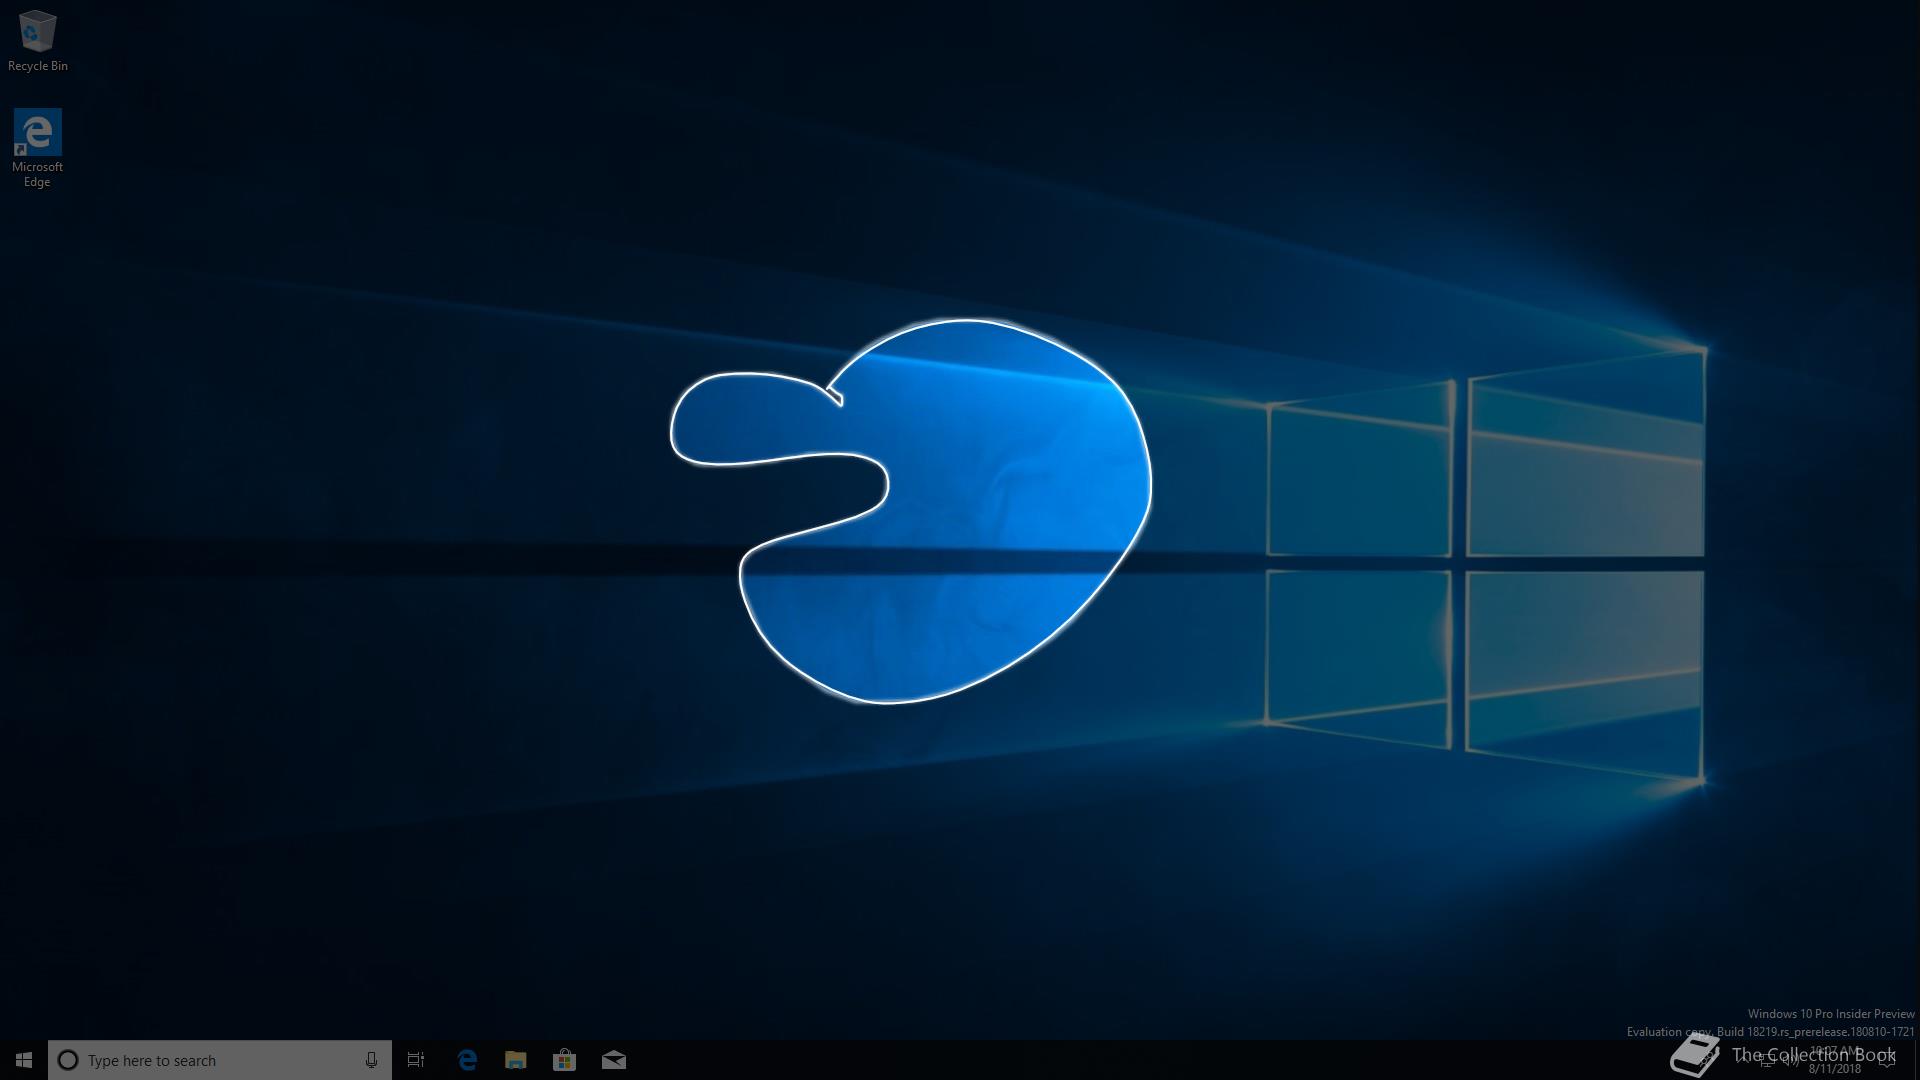Image resolution: width=1920 pixels, height=1080 pixels.
Task: Open the Recycle Bin desktop icon
Action: (x=38, y=41)
